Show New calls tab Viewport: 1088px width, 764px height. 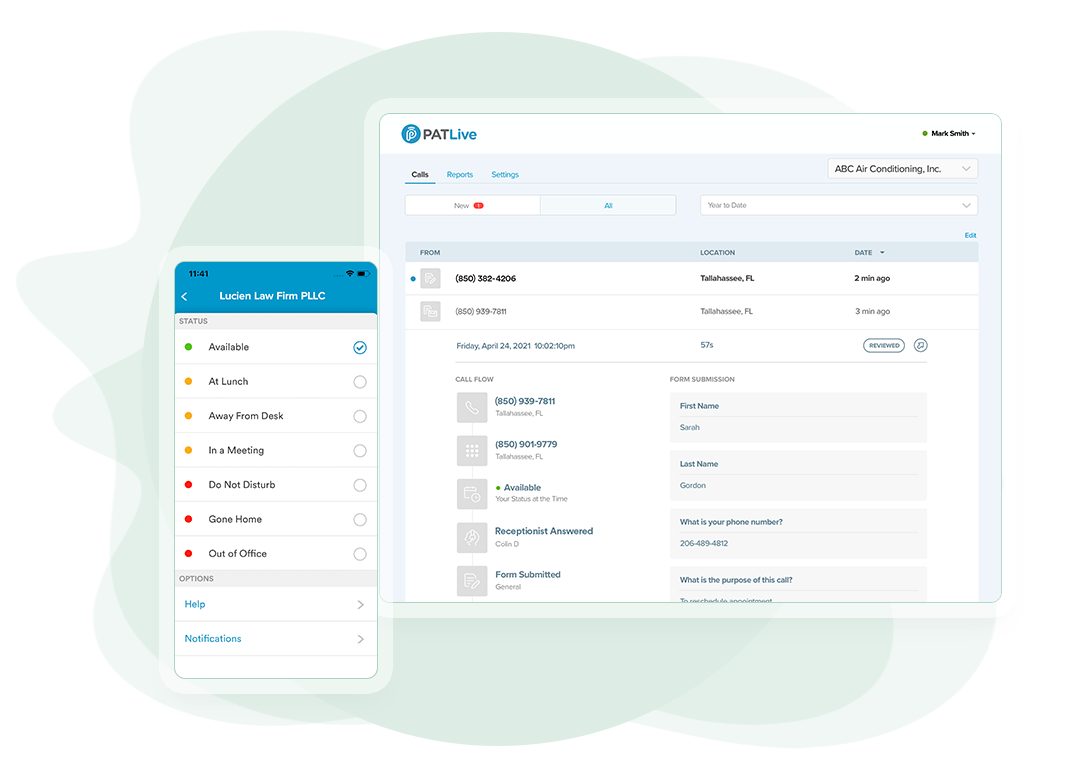(473, 205)
